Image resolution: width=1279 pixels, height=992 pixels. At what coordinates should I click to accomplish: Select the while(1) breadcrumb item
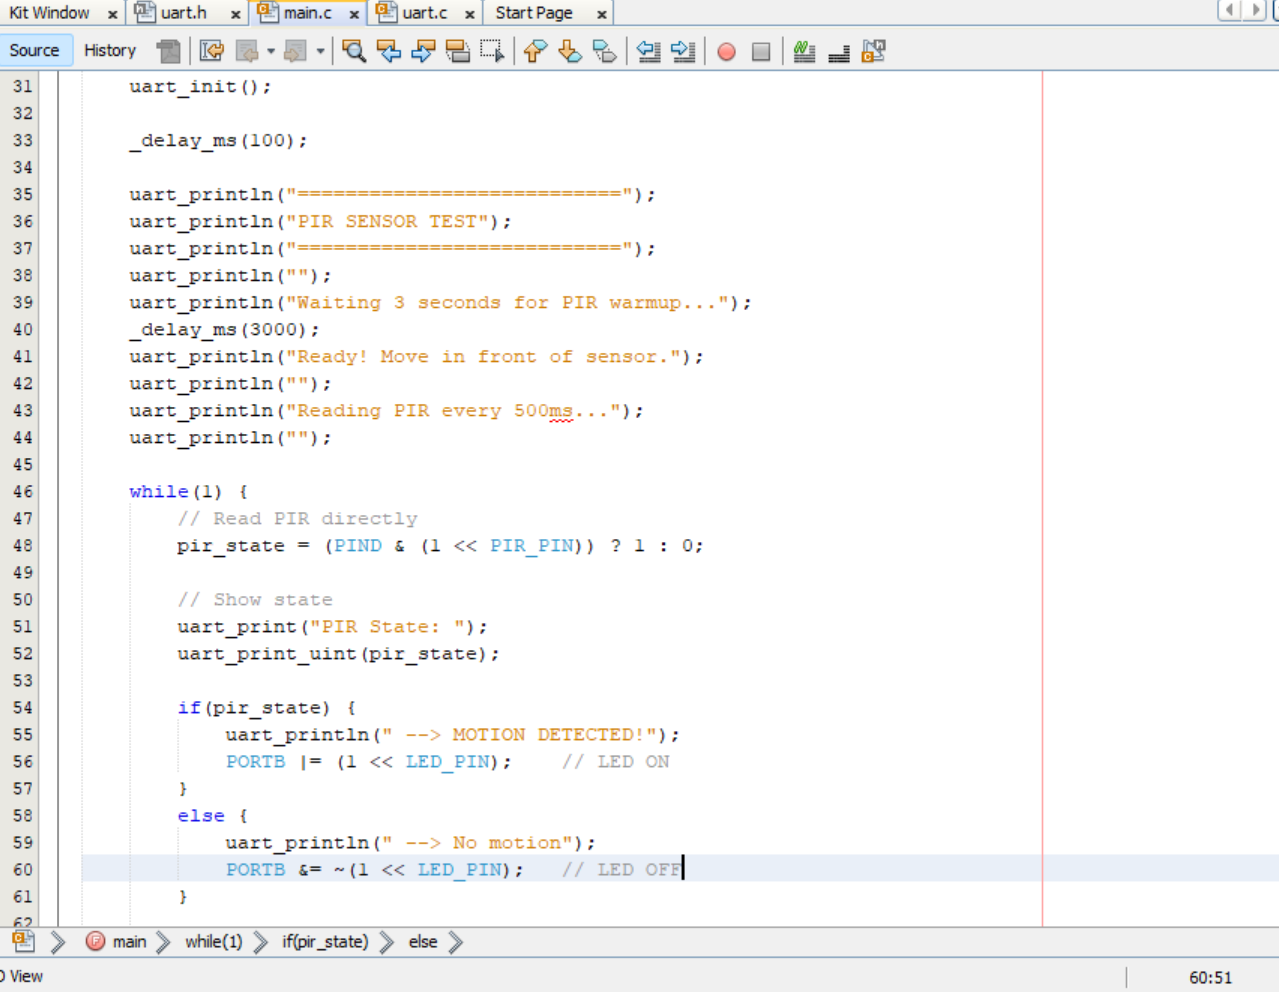pyautogui.click(x=213, y=942)
